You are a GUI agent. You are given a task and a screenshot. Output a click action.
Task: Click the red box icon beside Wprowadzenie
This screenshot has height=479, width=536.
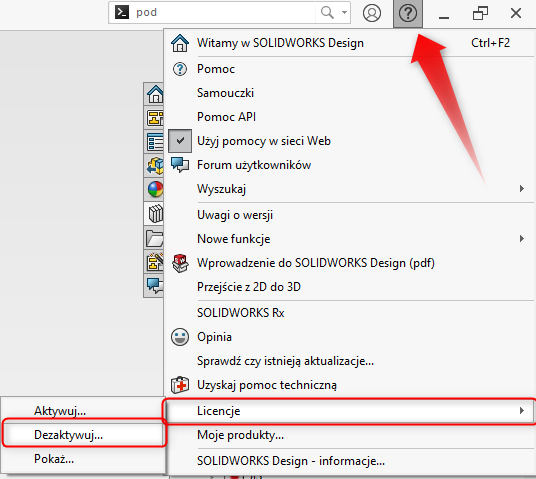(180, 263)
